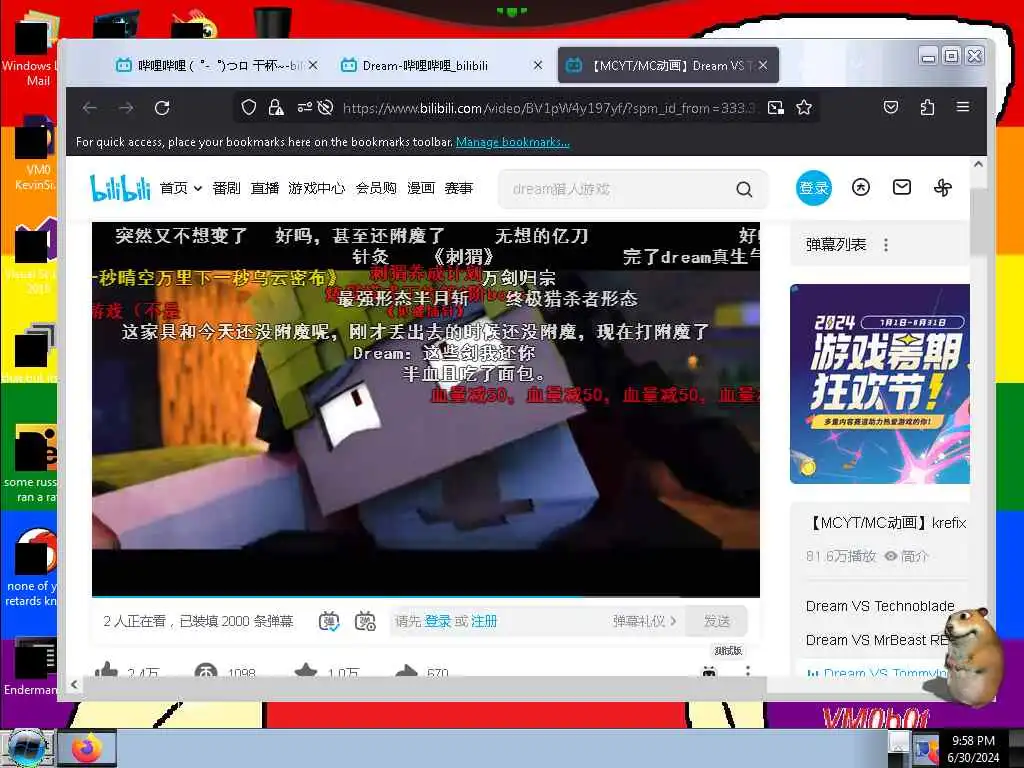This screenshot has width=1024, height=768.
Task: Open 赛事 in the navigation
Action: (458, 188)
